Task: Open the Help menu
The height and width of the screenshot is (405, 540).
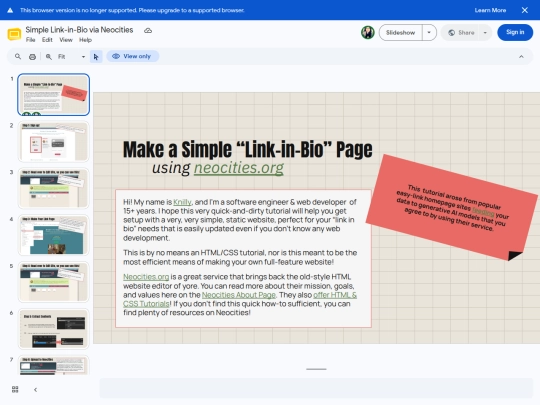Action: coord(85,40)
